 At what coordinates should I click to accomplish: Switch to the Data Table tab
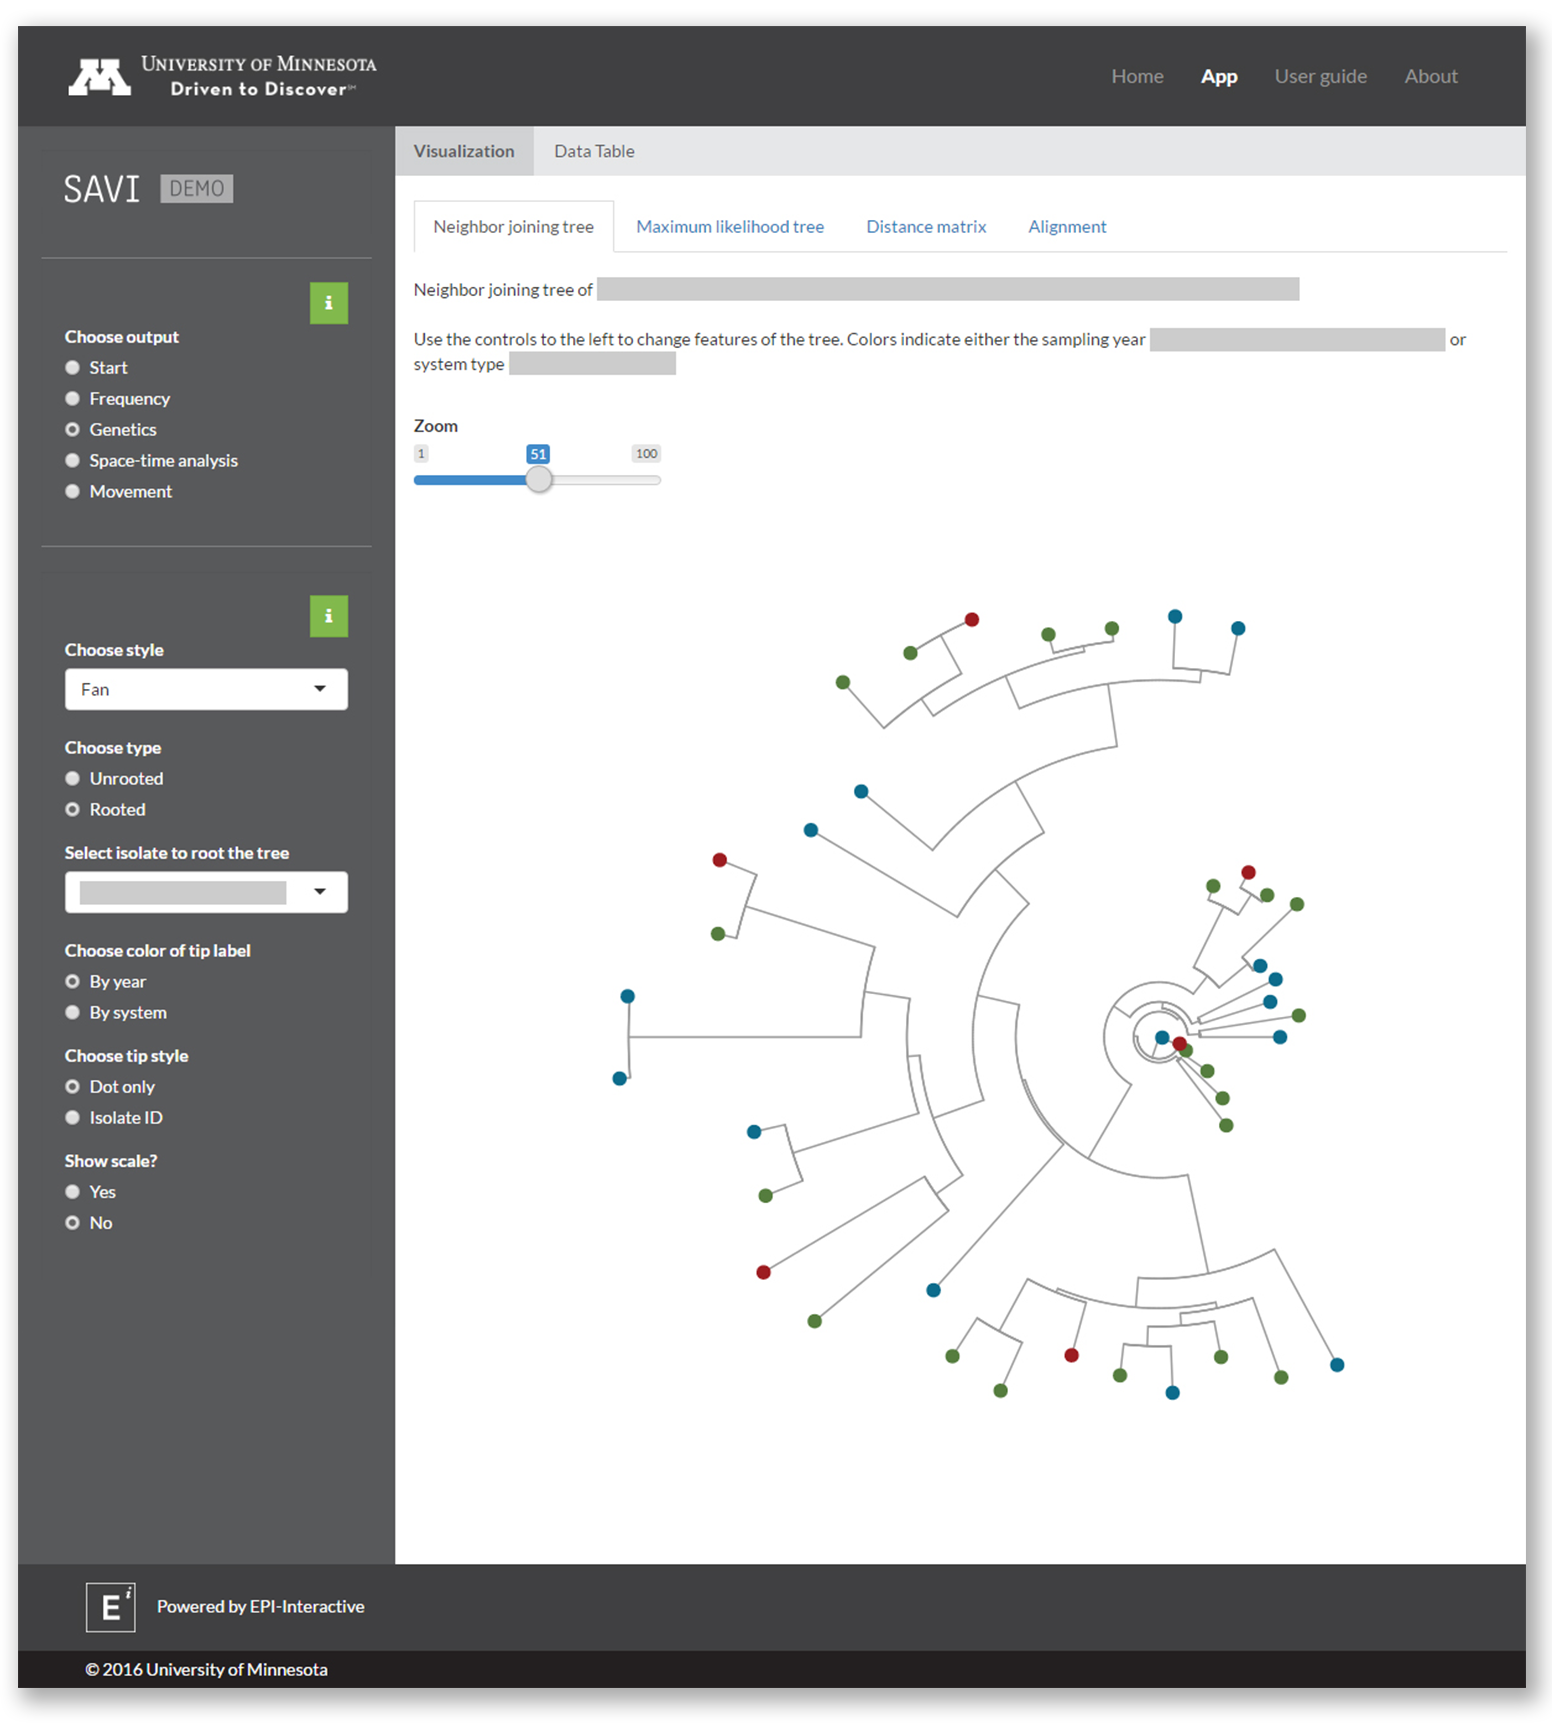594,151
